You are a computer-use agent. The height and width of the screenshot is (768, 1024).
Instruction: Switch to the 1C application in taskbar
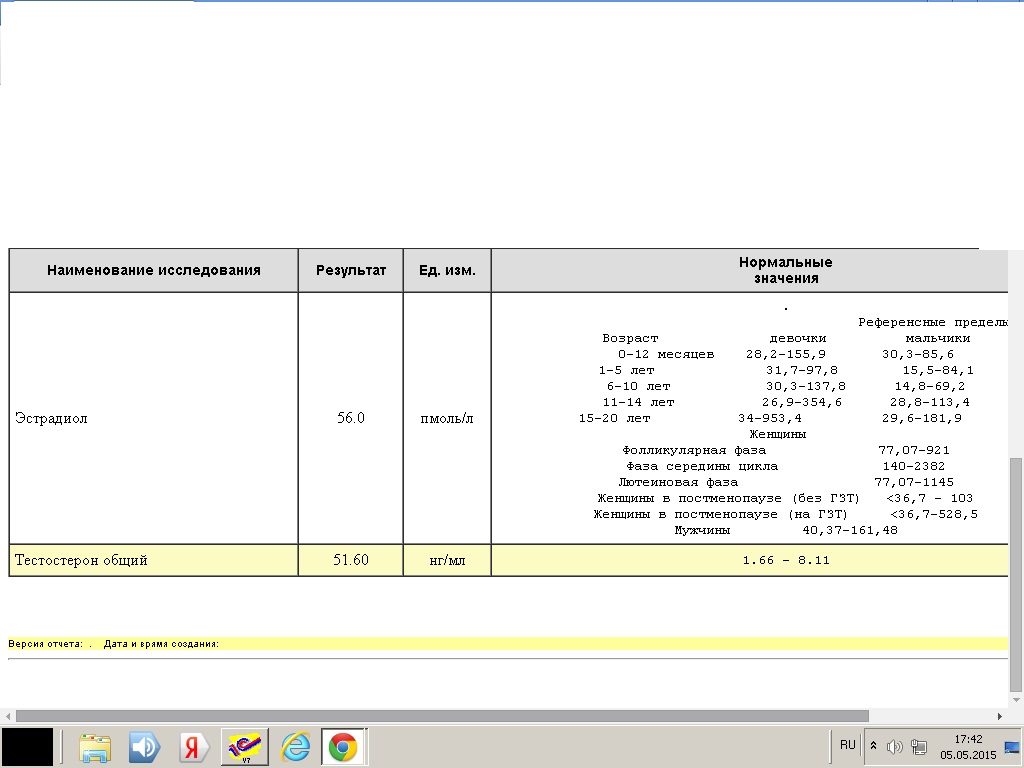point(244,747)
